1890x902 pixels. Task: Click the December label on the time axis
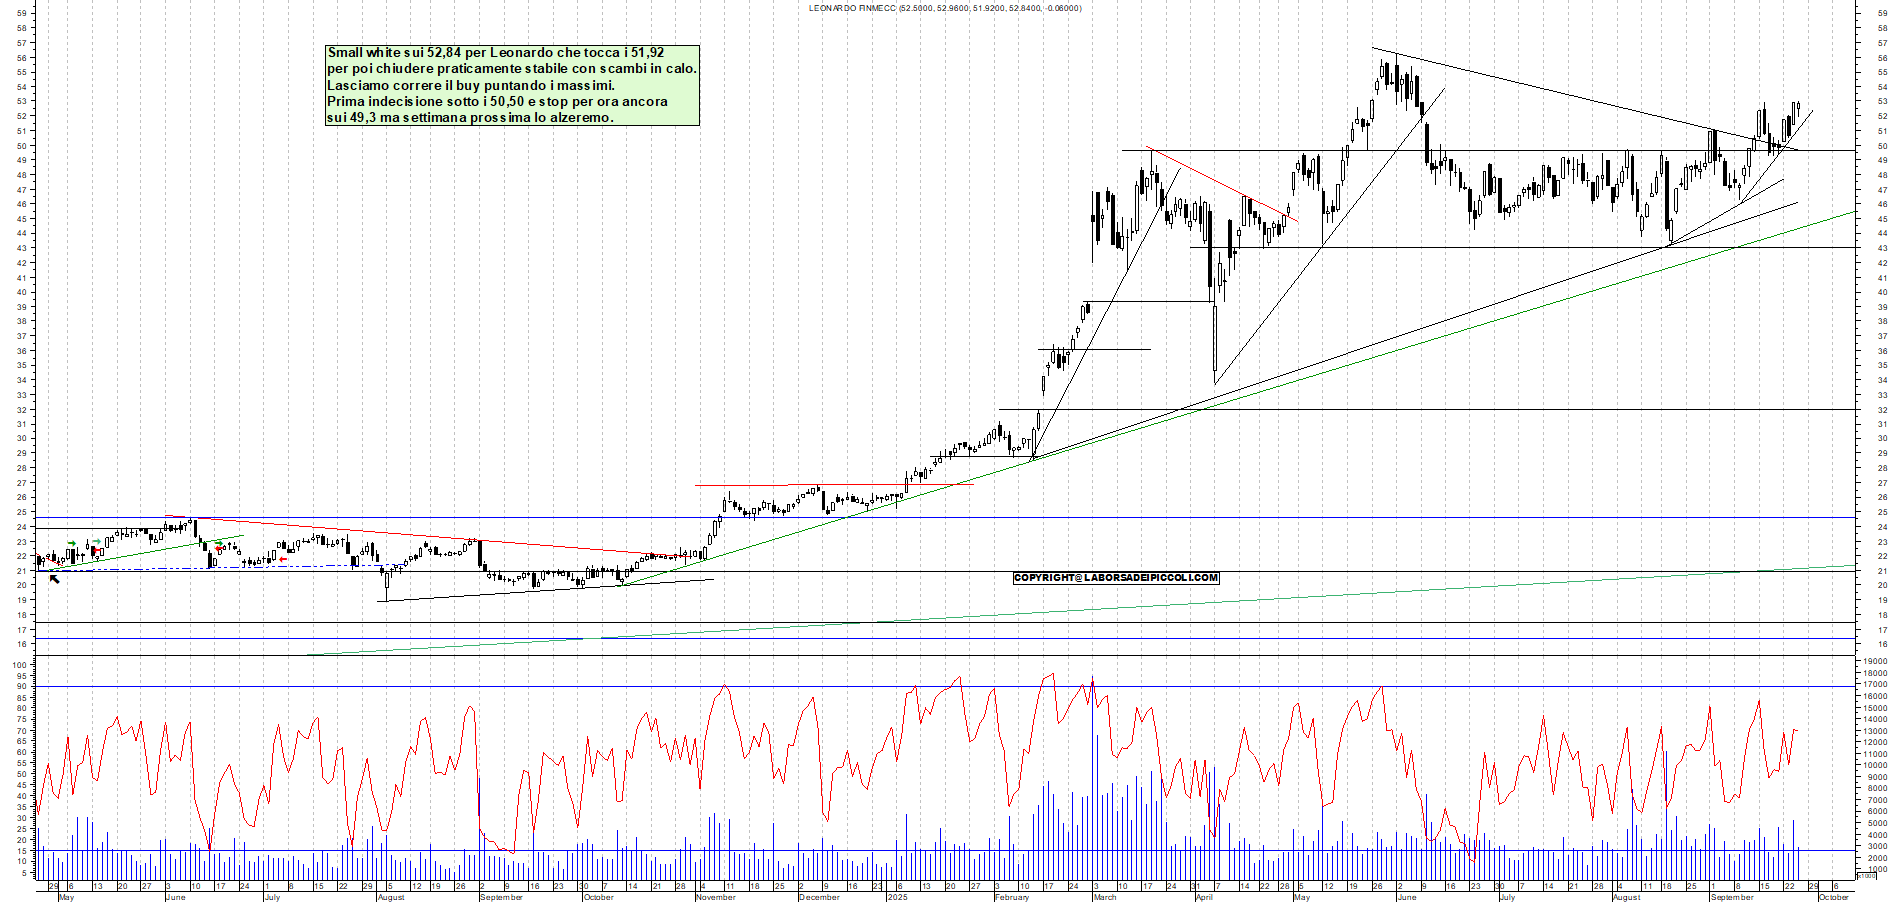click(x=820, y=897)
